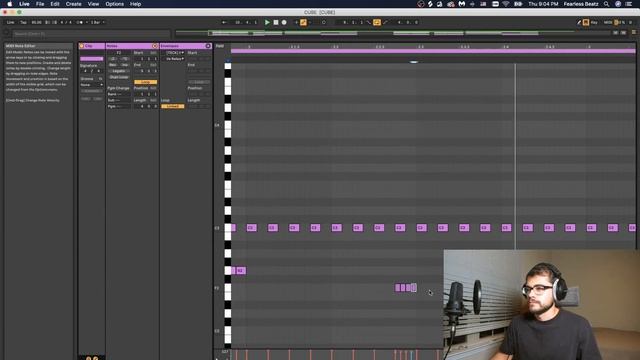Open the Pgm program selector
The image size is (640, 360).
pos(119,107)
